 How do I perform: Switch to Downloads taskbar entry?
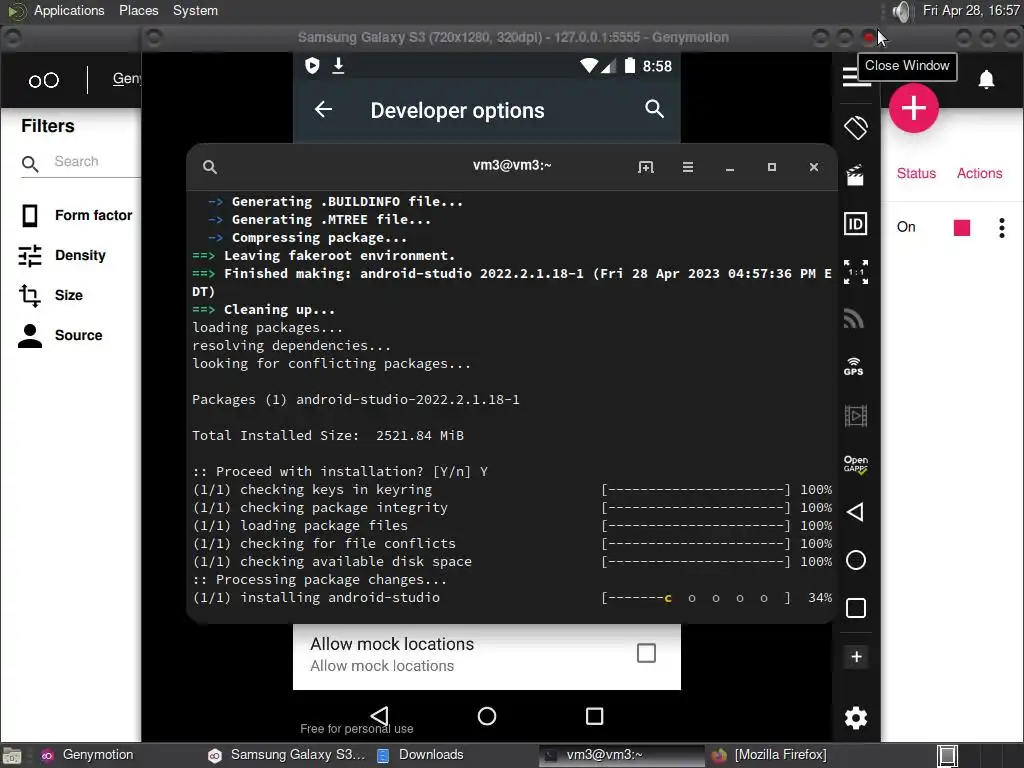[x=420, y=755]
